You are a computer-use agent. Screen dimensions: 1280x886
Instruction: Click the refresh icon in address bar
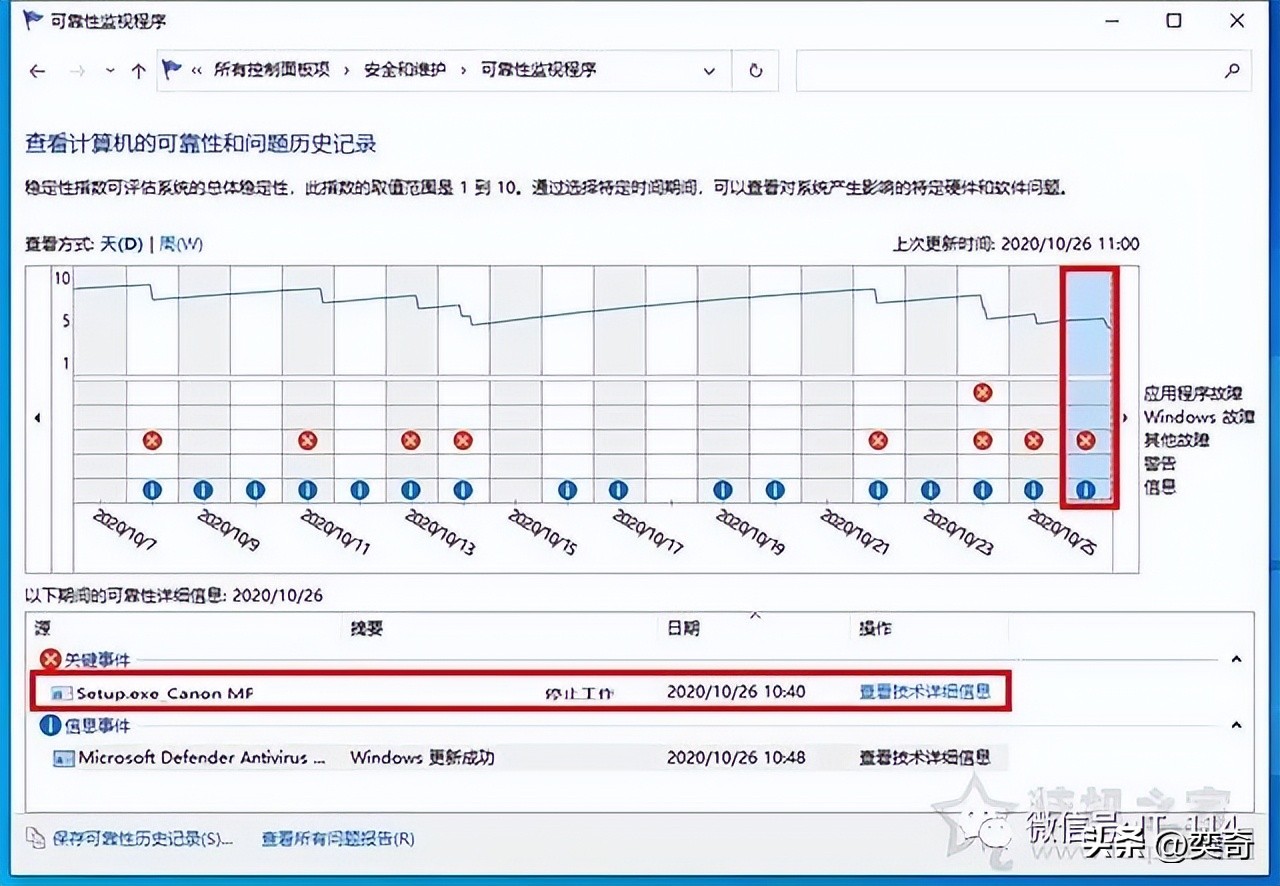coord(755,70)
